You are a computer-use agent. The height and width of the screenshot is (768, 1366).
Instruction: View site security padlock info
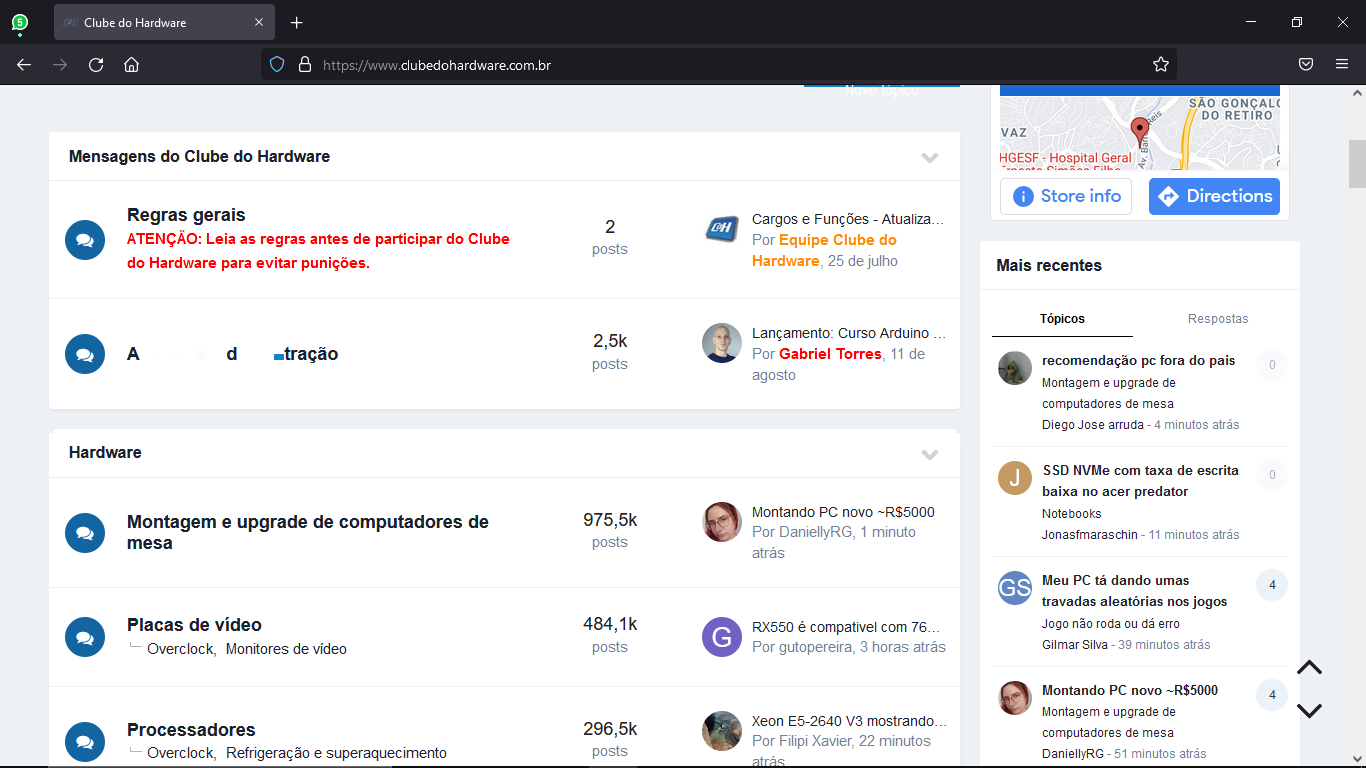pyautogui.click(x=305, y=65)
